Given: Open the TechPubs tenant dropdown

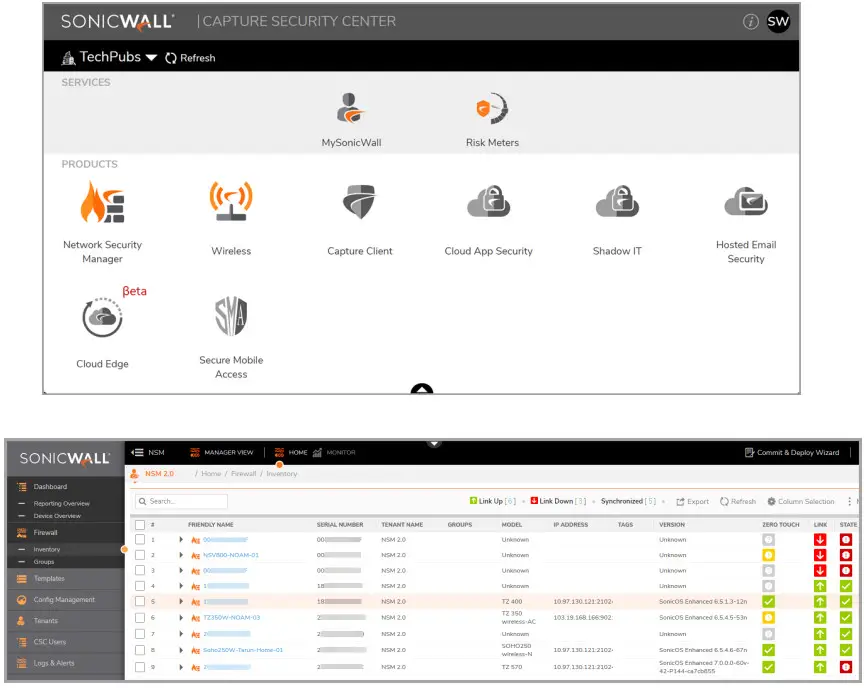Looking at the screenshot, I should (x=110, y=57).
